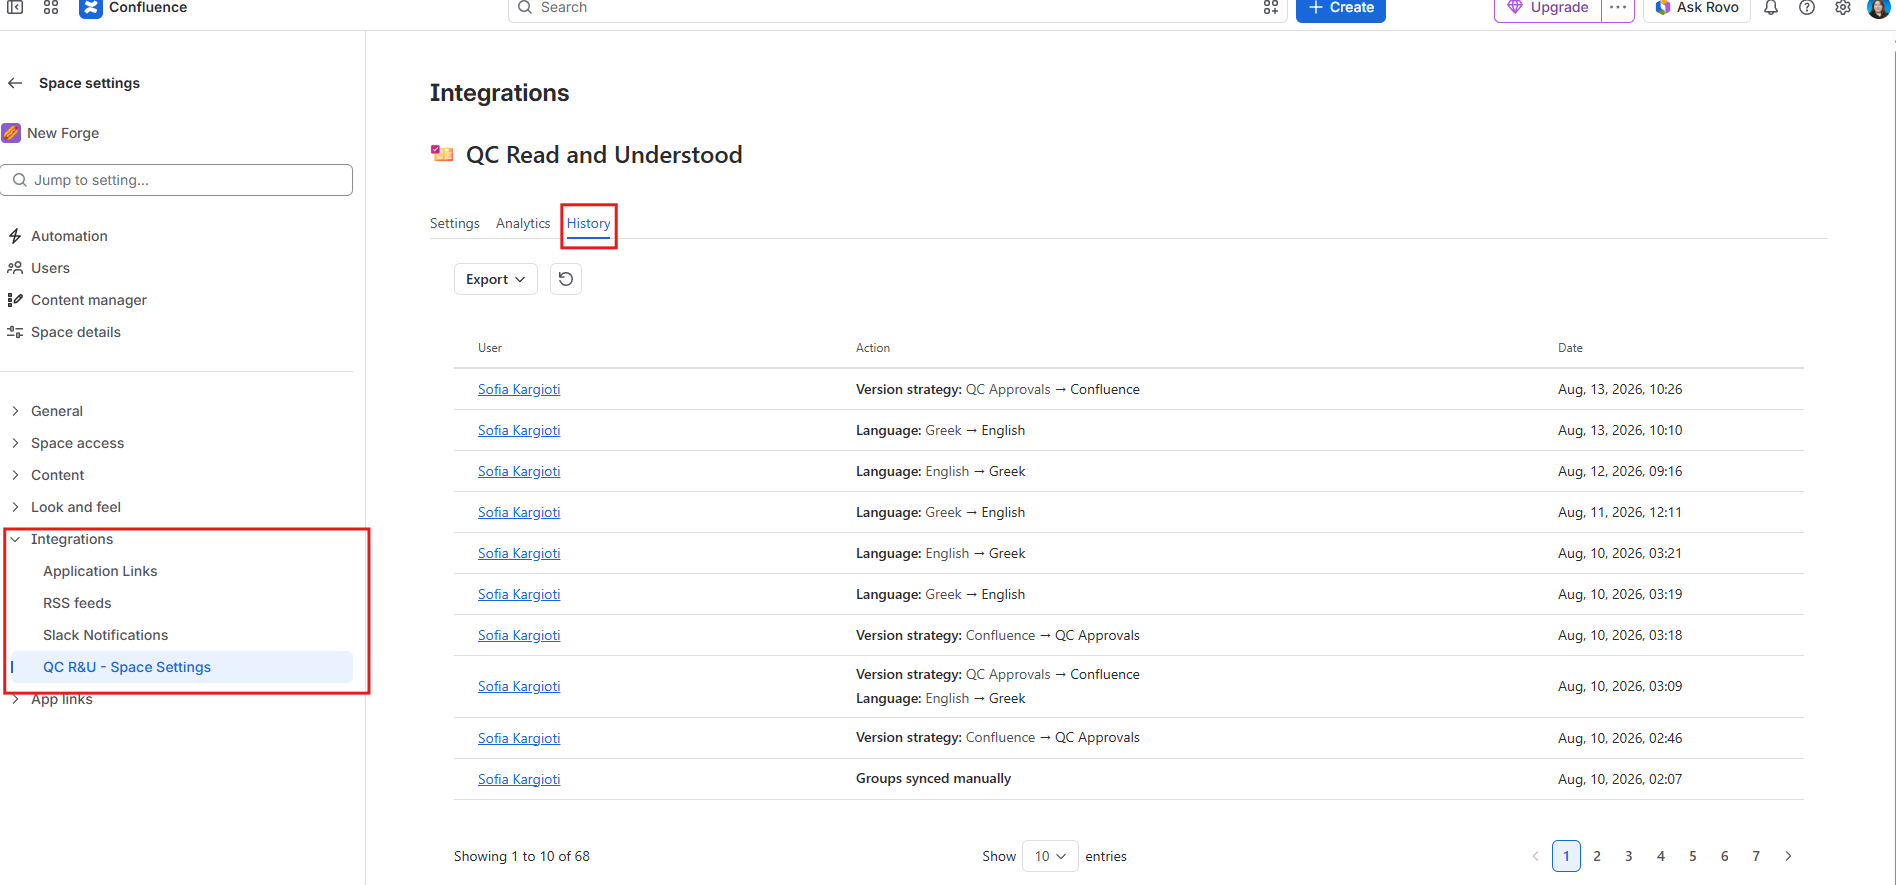Click the top Search field
The width and height of the screenshot is (1896, 885).
click(x=898, y=8)
